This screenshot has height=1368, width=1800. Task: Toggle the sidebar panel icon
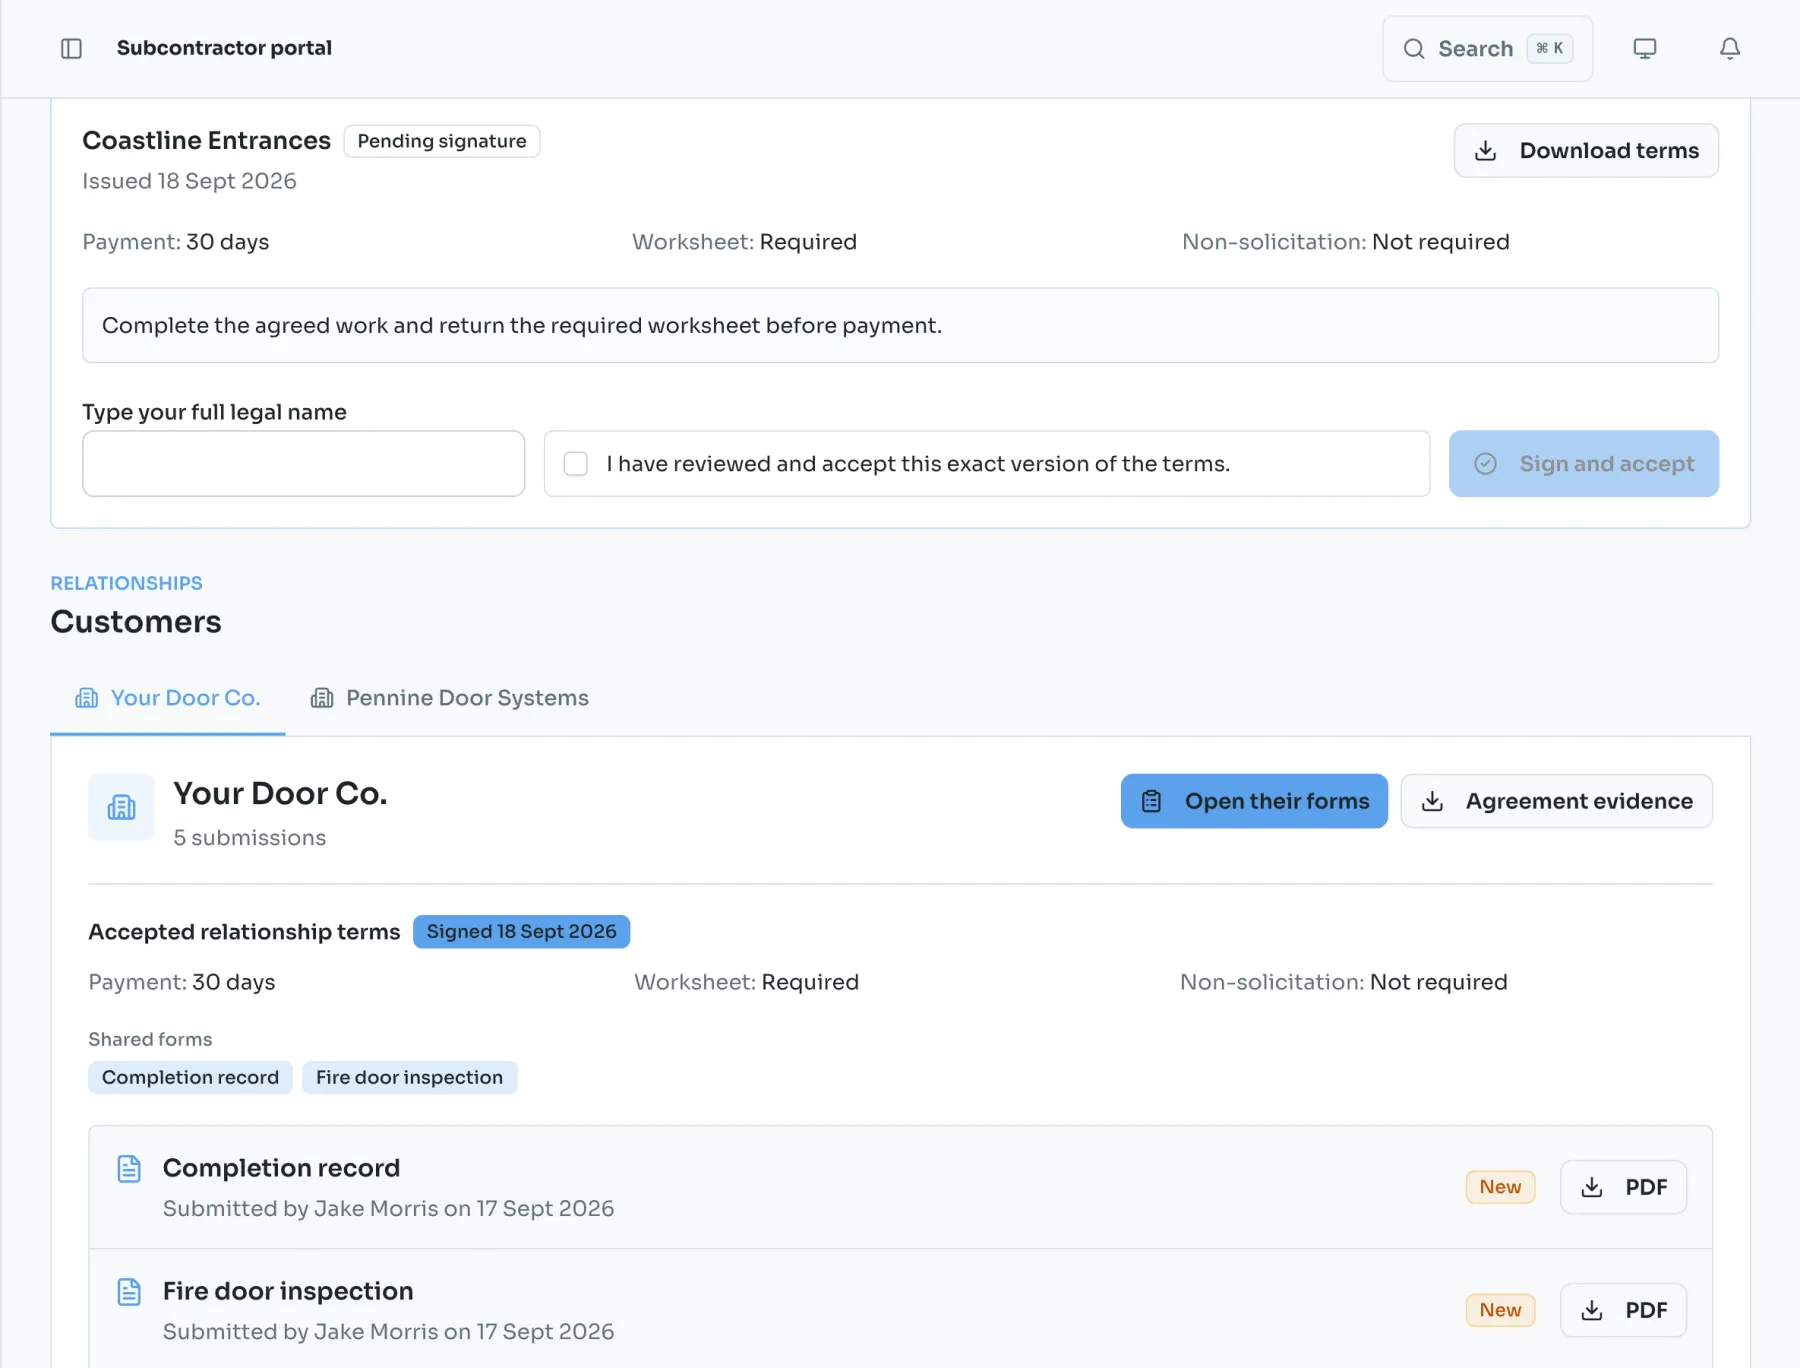click(71, 48)
